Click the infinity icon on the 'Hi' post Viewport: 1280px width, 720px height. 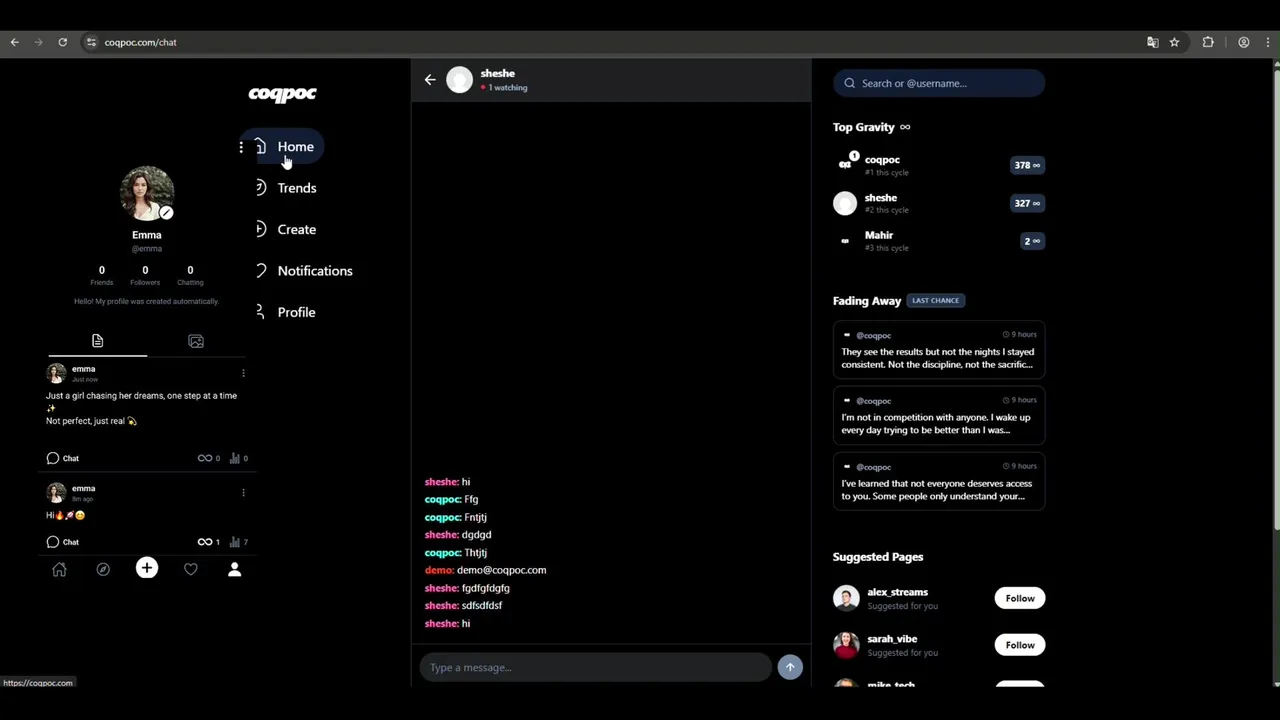(x=204, y=542)
